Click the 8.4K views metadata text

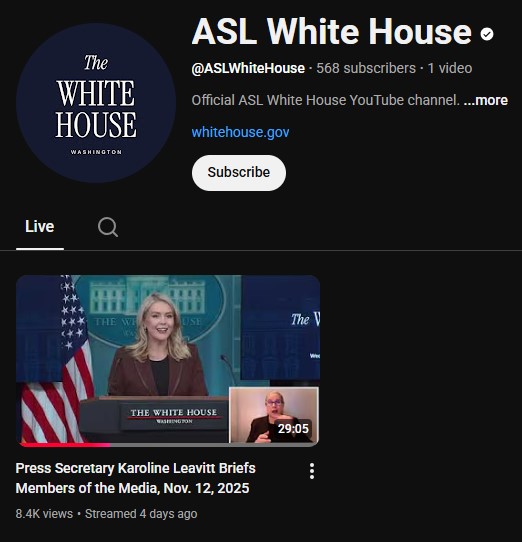point(44,514)
